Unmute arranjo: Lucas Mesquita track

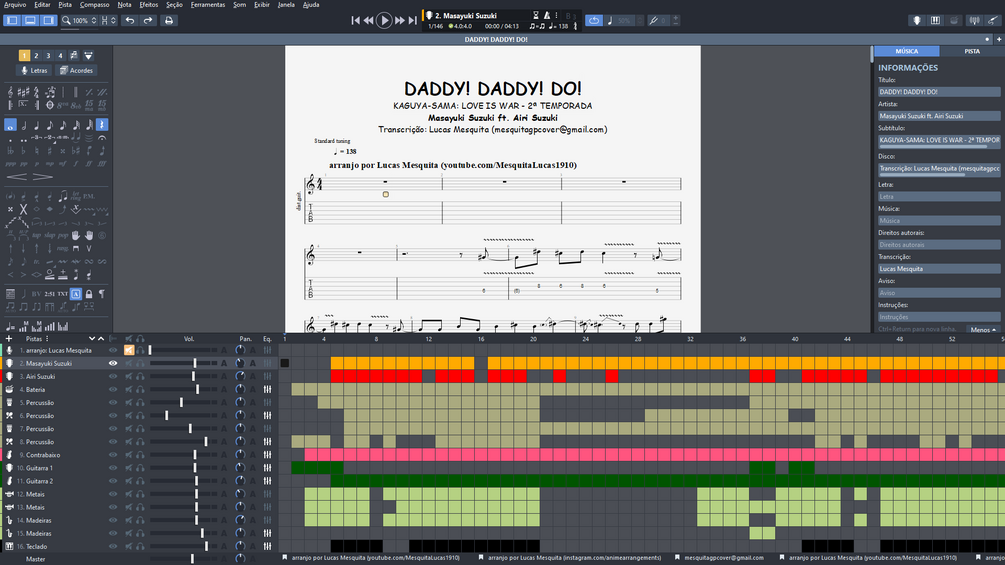[x=129, y=350]
